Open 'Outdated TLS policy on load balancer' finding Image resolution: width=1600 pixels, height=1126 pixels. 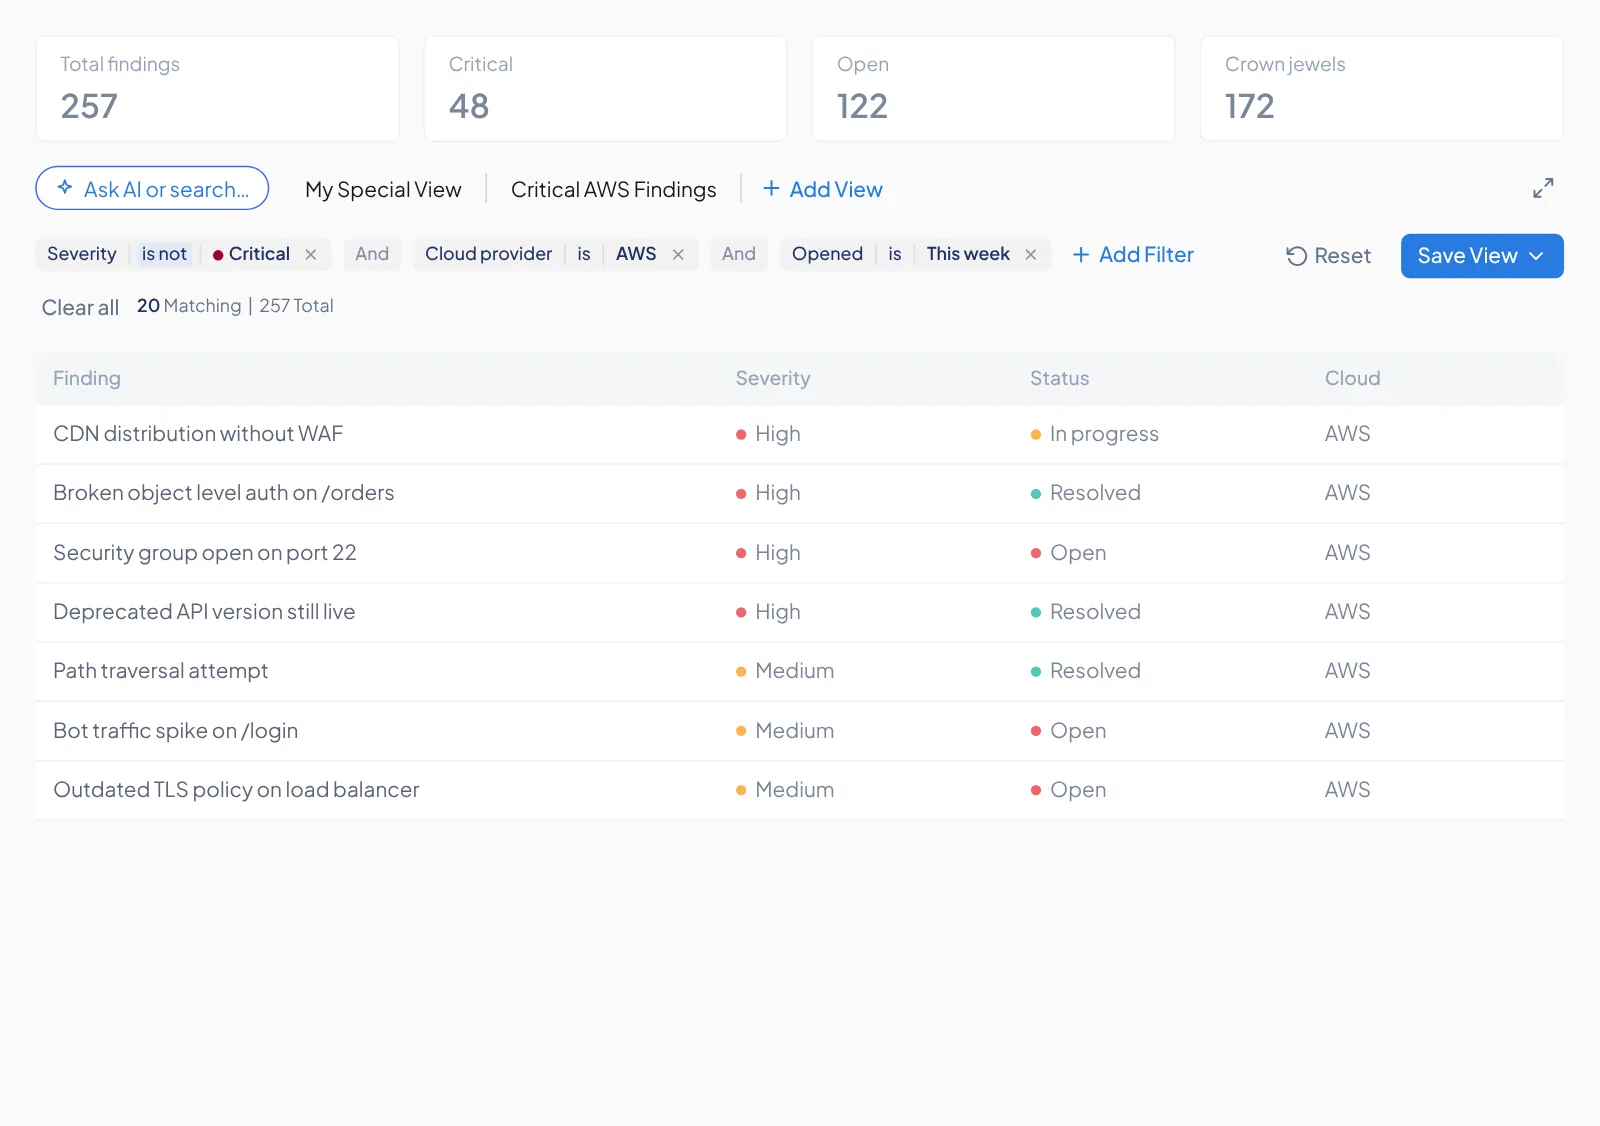tap(236, 790)
